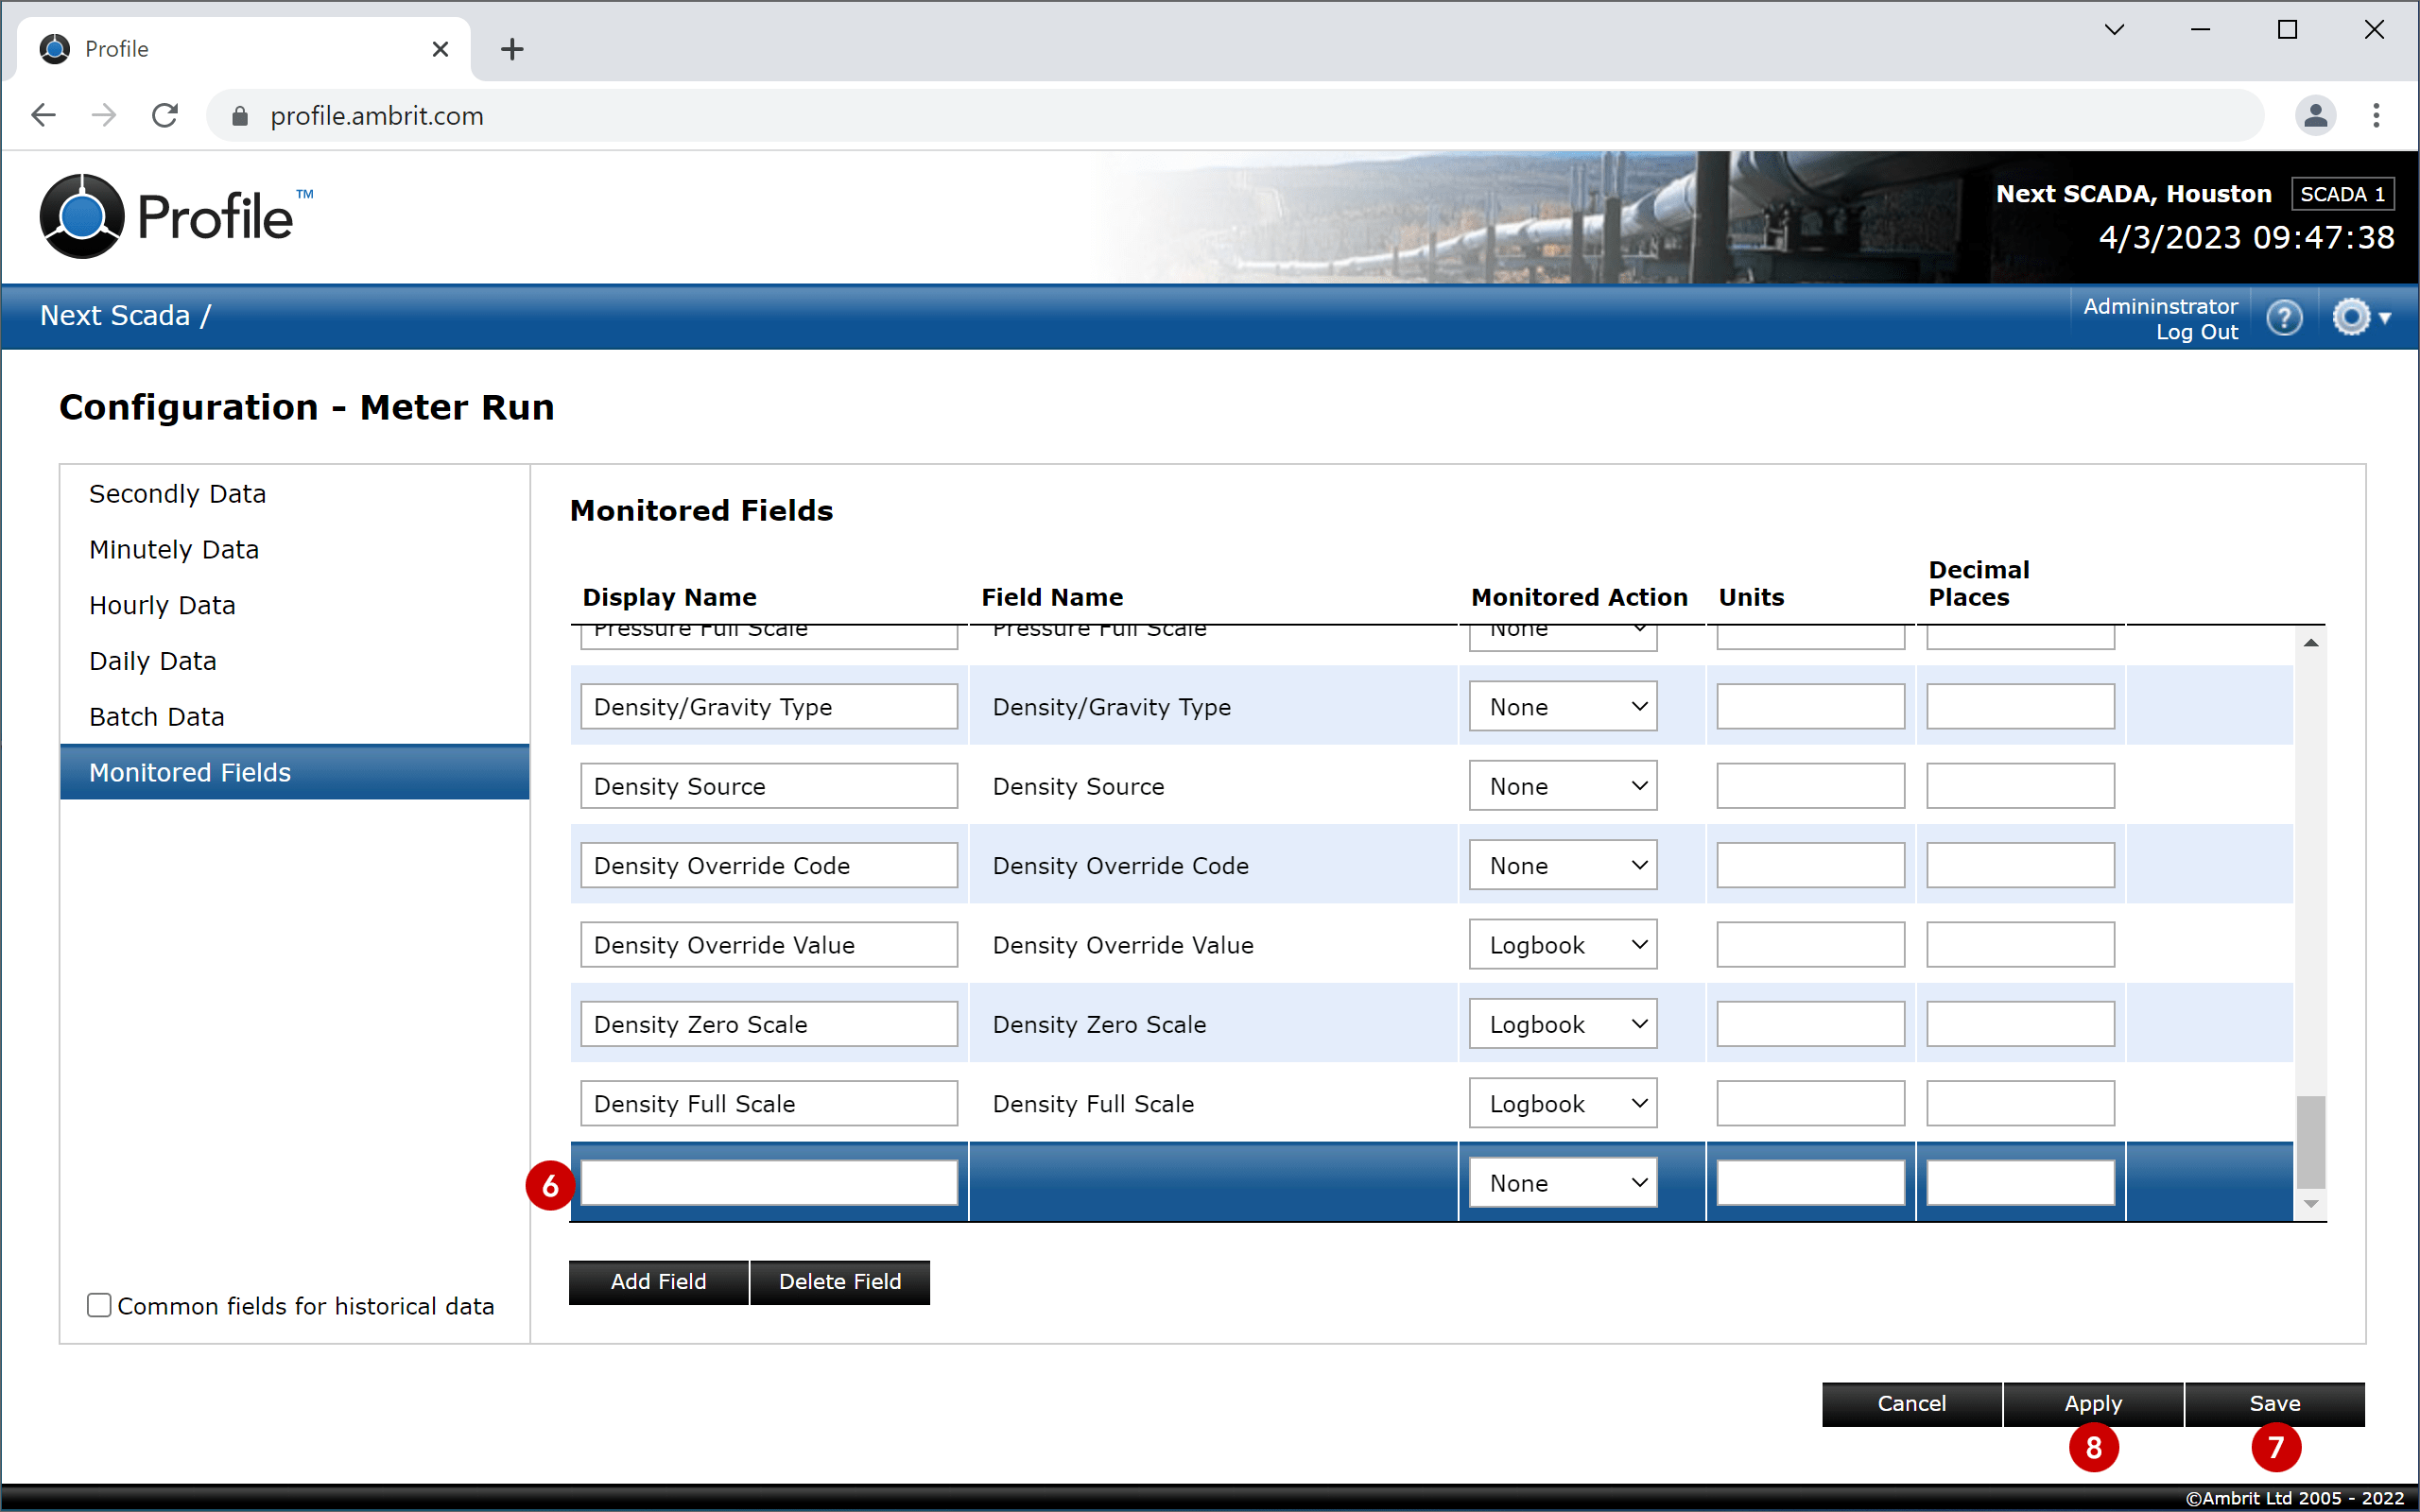Click the SCADA 1 badge
Screen dimensions: 2420x1512
(x=2342, y=194)
